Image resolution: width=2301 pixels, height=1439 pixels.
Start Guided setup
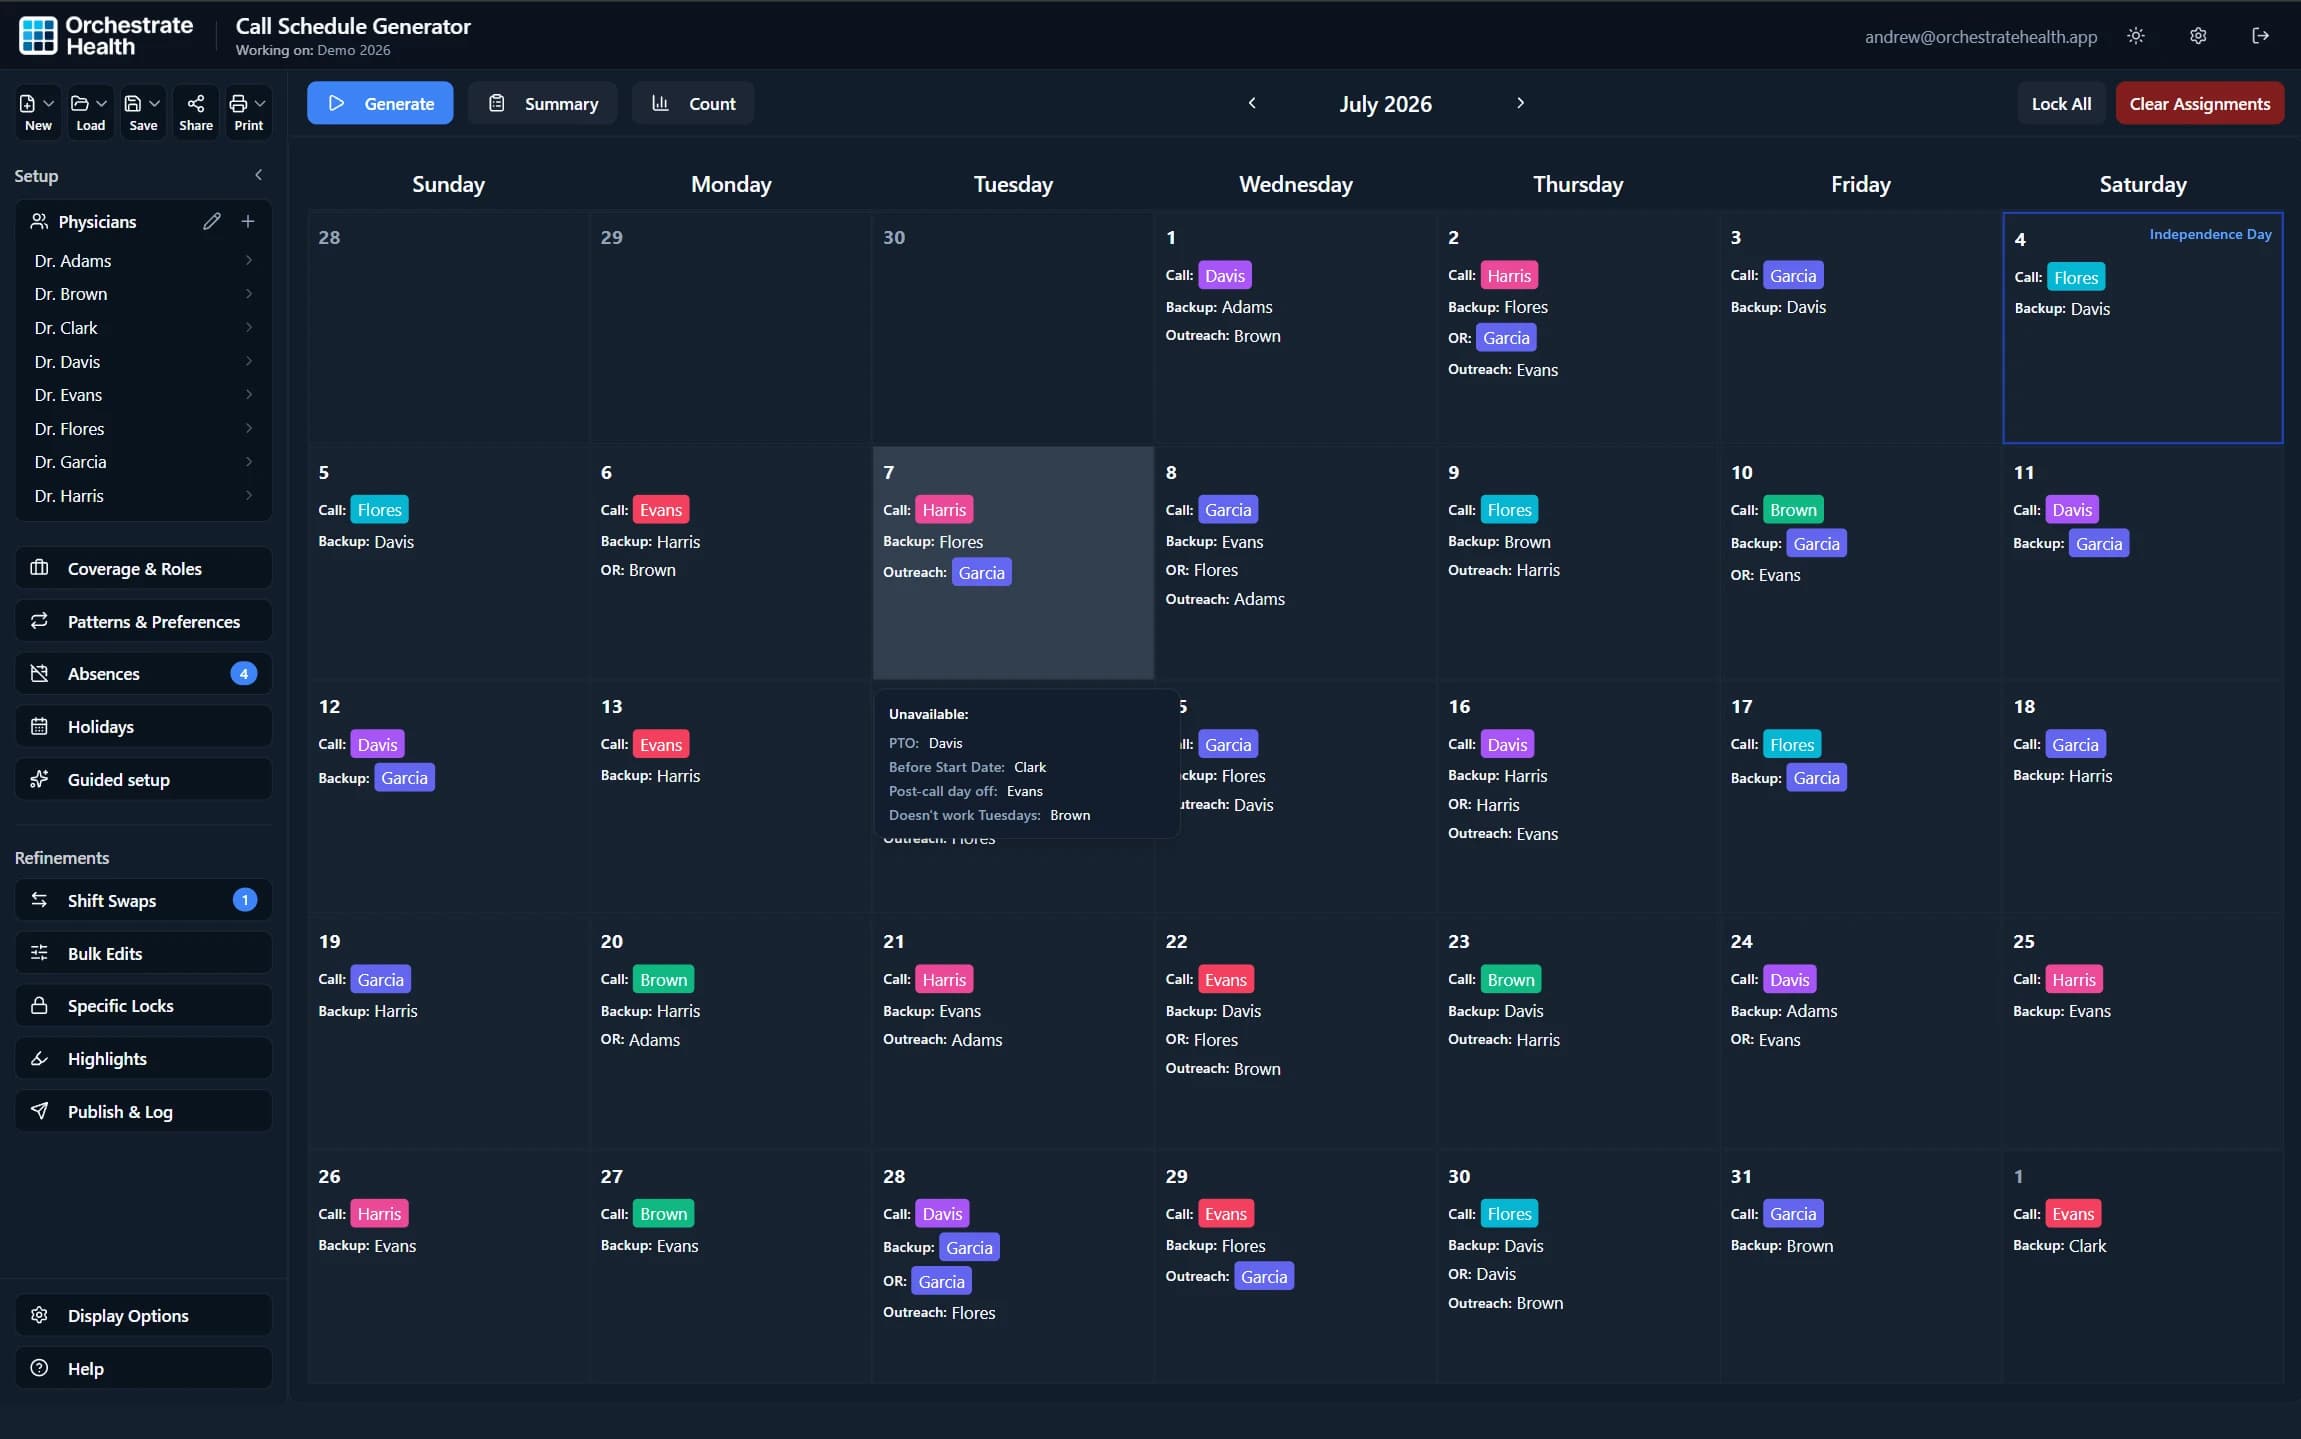tap(144, 779)
